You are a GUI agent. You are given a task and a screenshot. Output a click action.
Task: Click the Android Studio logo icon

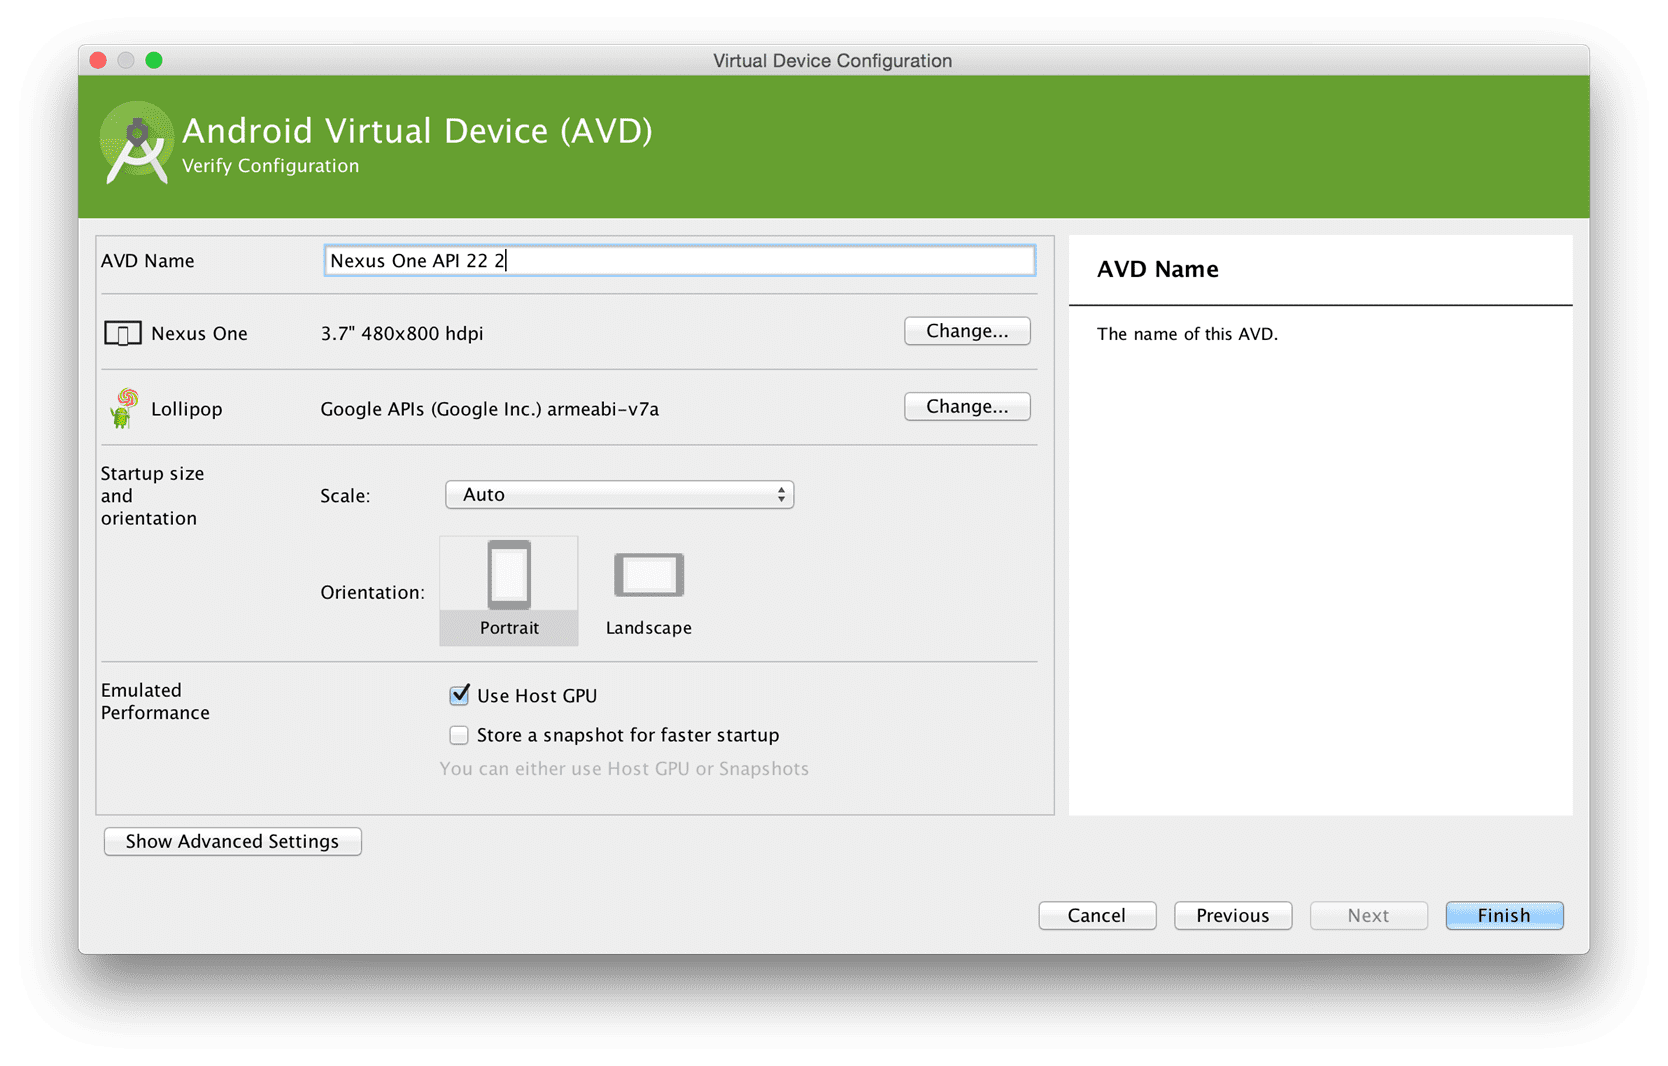(x=136, y=144)
